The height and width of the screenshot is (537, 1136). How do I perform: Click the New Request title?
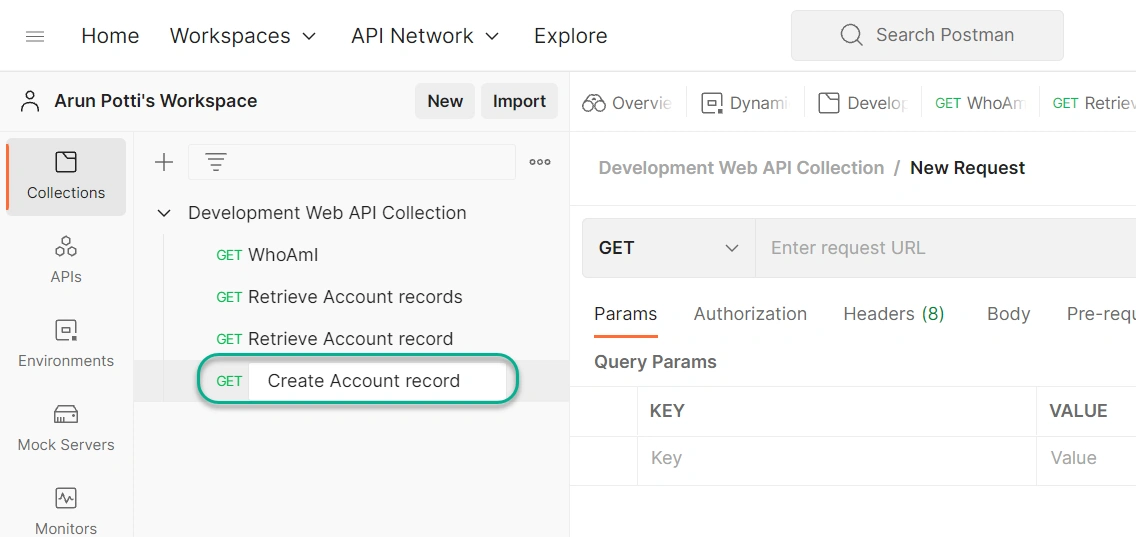click(967, 168)
